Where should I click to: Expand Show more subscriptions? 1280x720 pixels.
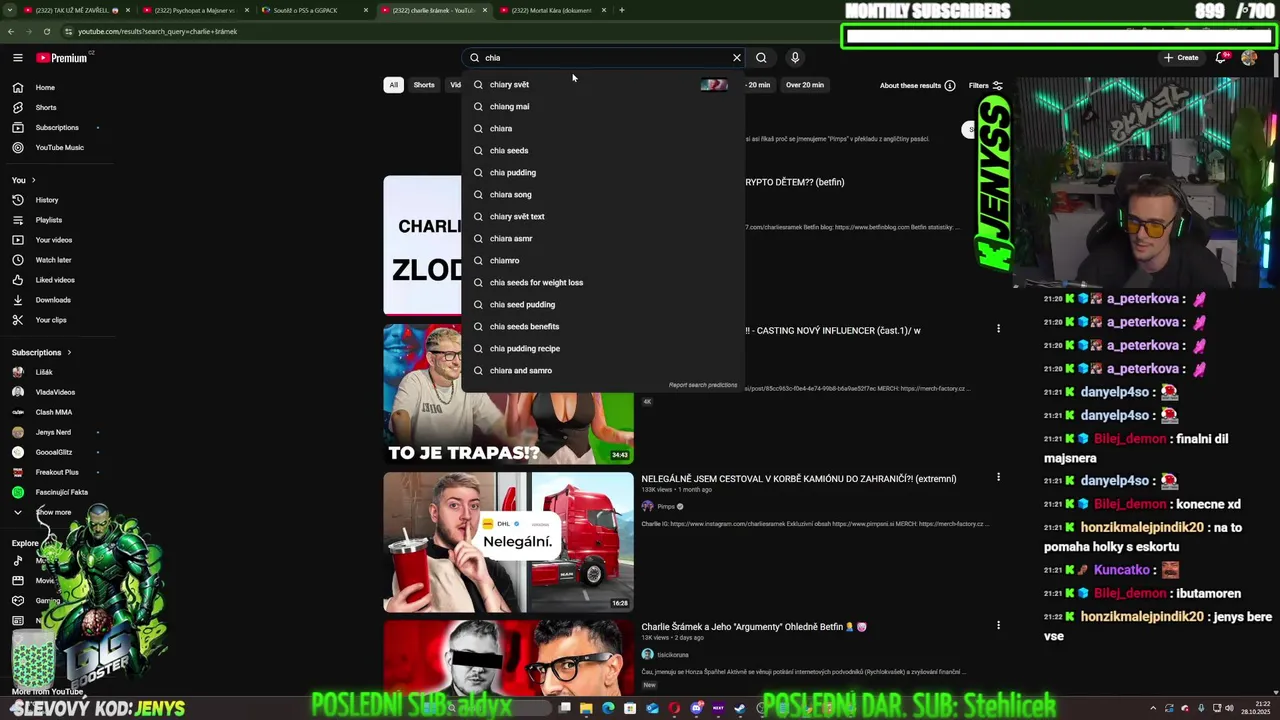click(55, 512)
